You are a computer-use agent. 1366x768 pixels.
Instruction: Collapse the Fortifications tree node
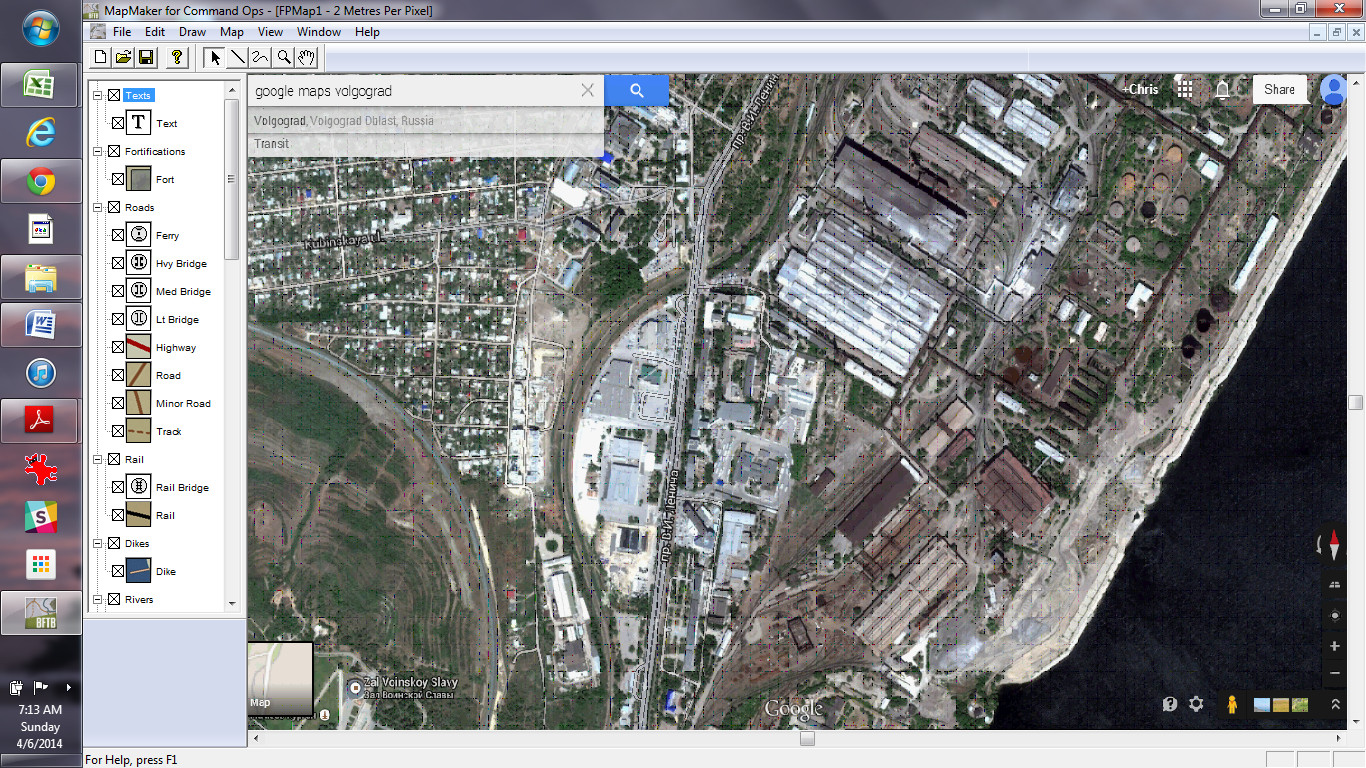point(98,152)
